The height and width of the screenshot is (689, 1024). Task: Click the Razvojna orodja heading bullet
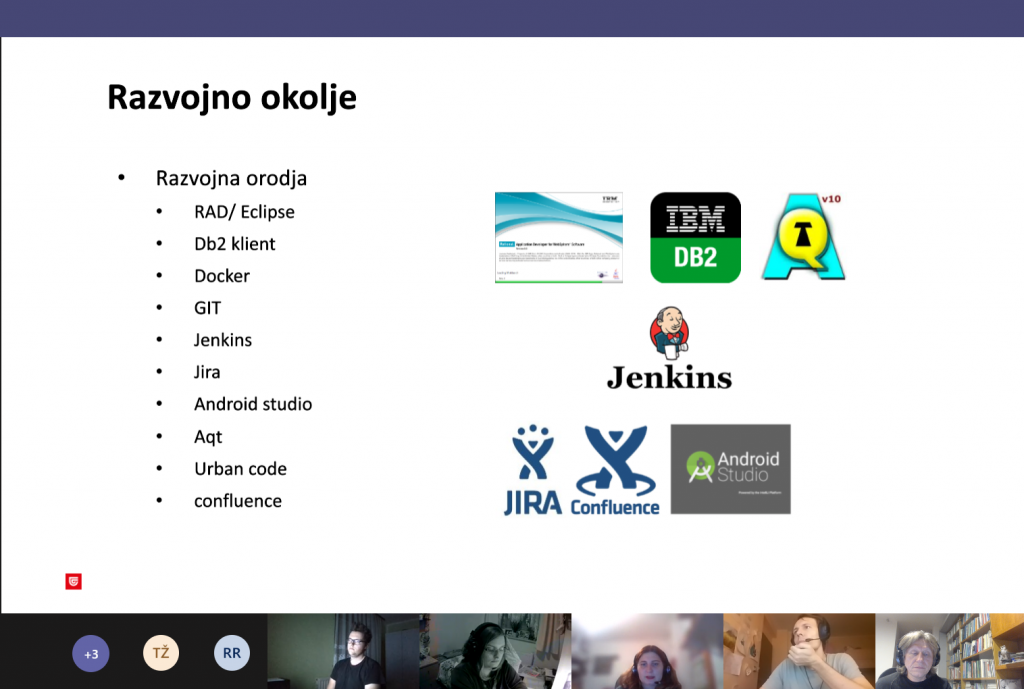[231, 179]
